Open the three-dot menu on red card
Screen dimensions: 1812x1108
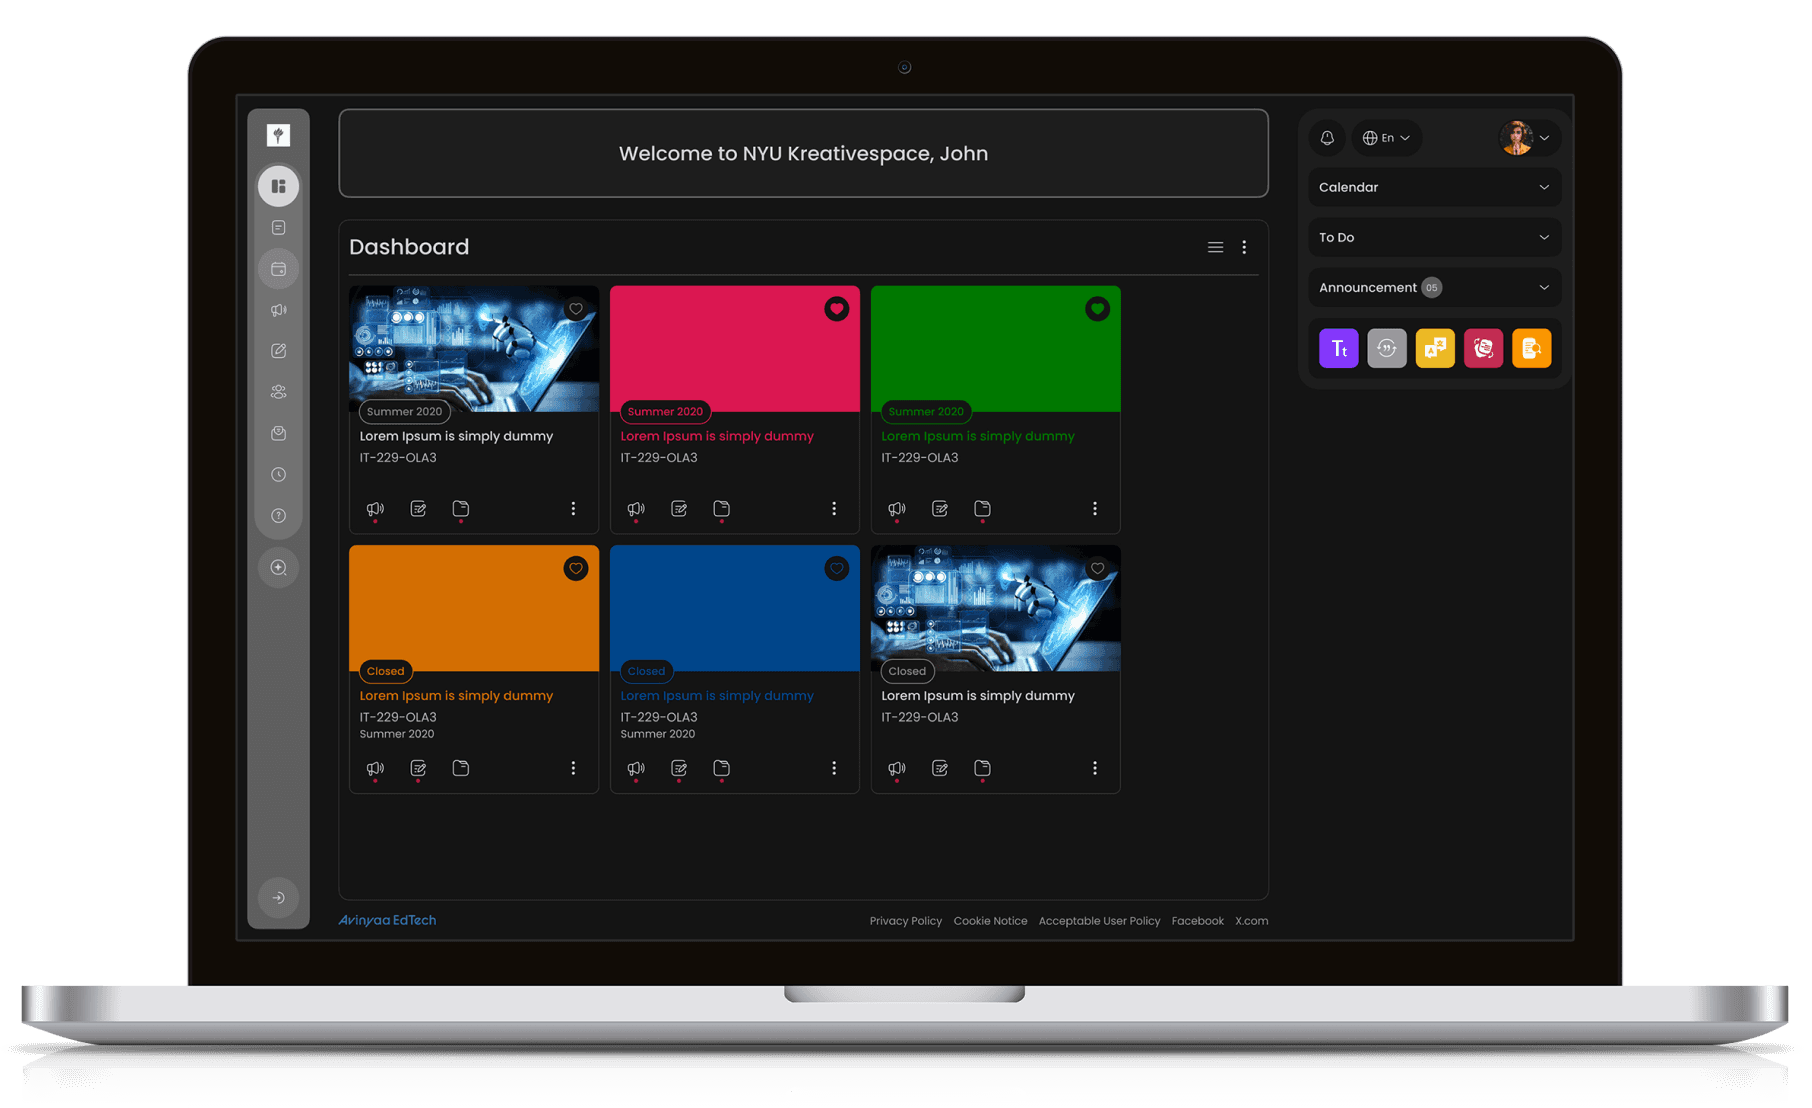point(834,509)
